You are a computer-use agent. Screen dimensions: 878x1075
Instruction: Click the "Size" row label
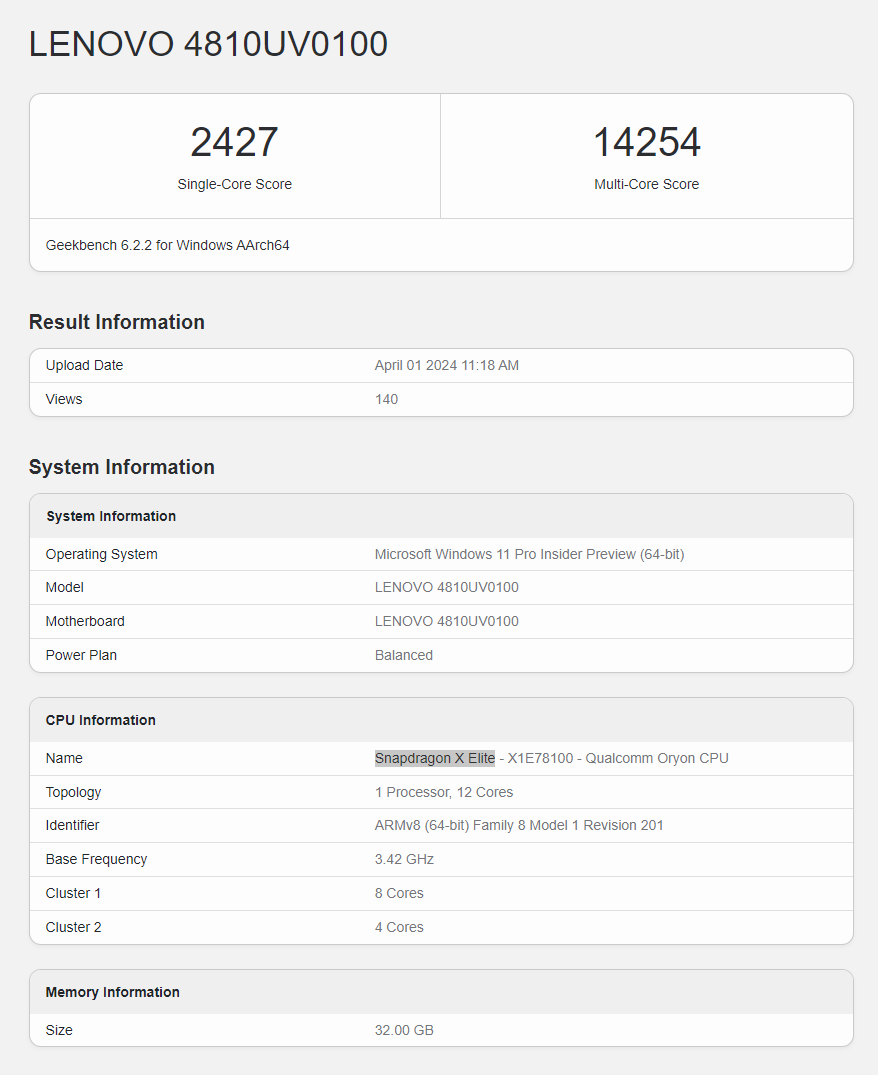59,1030
